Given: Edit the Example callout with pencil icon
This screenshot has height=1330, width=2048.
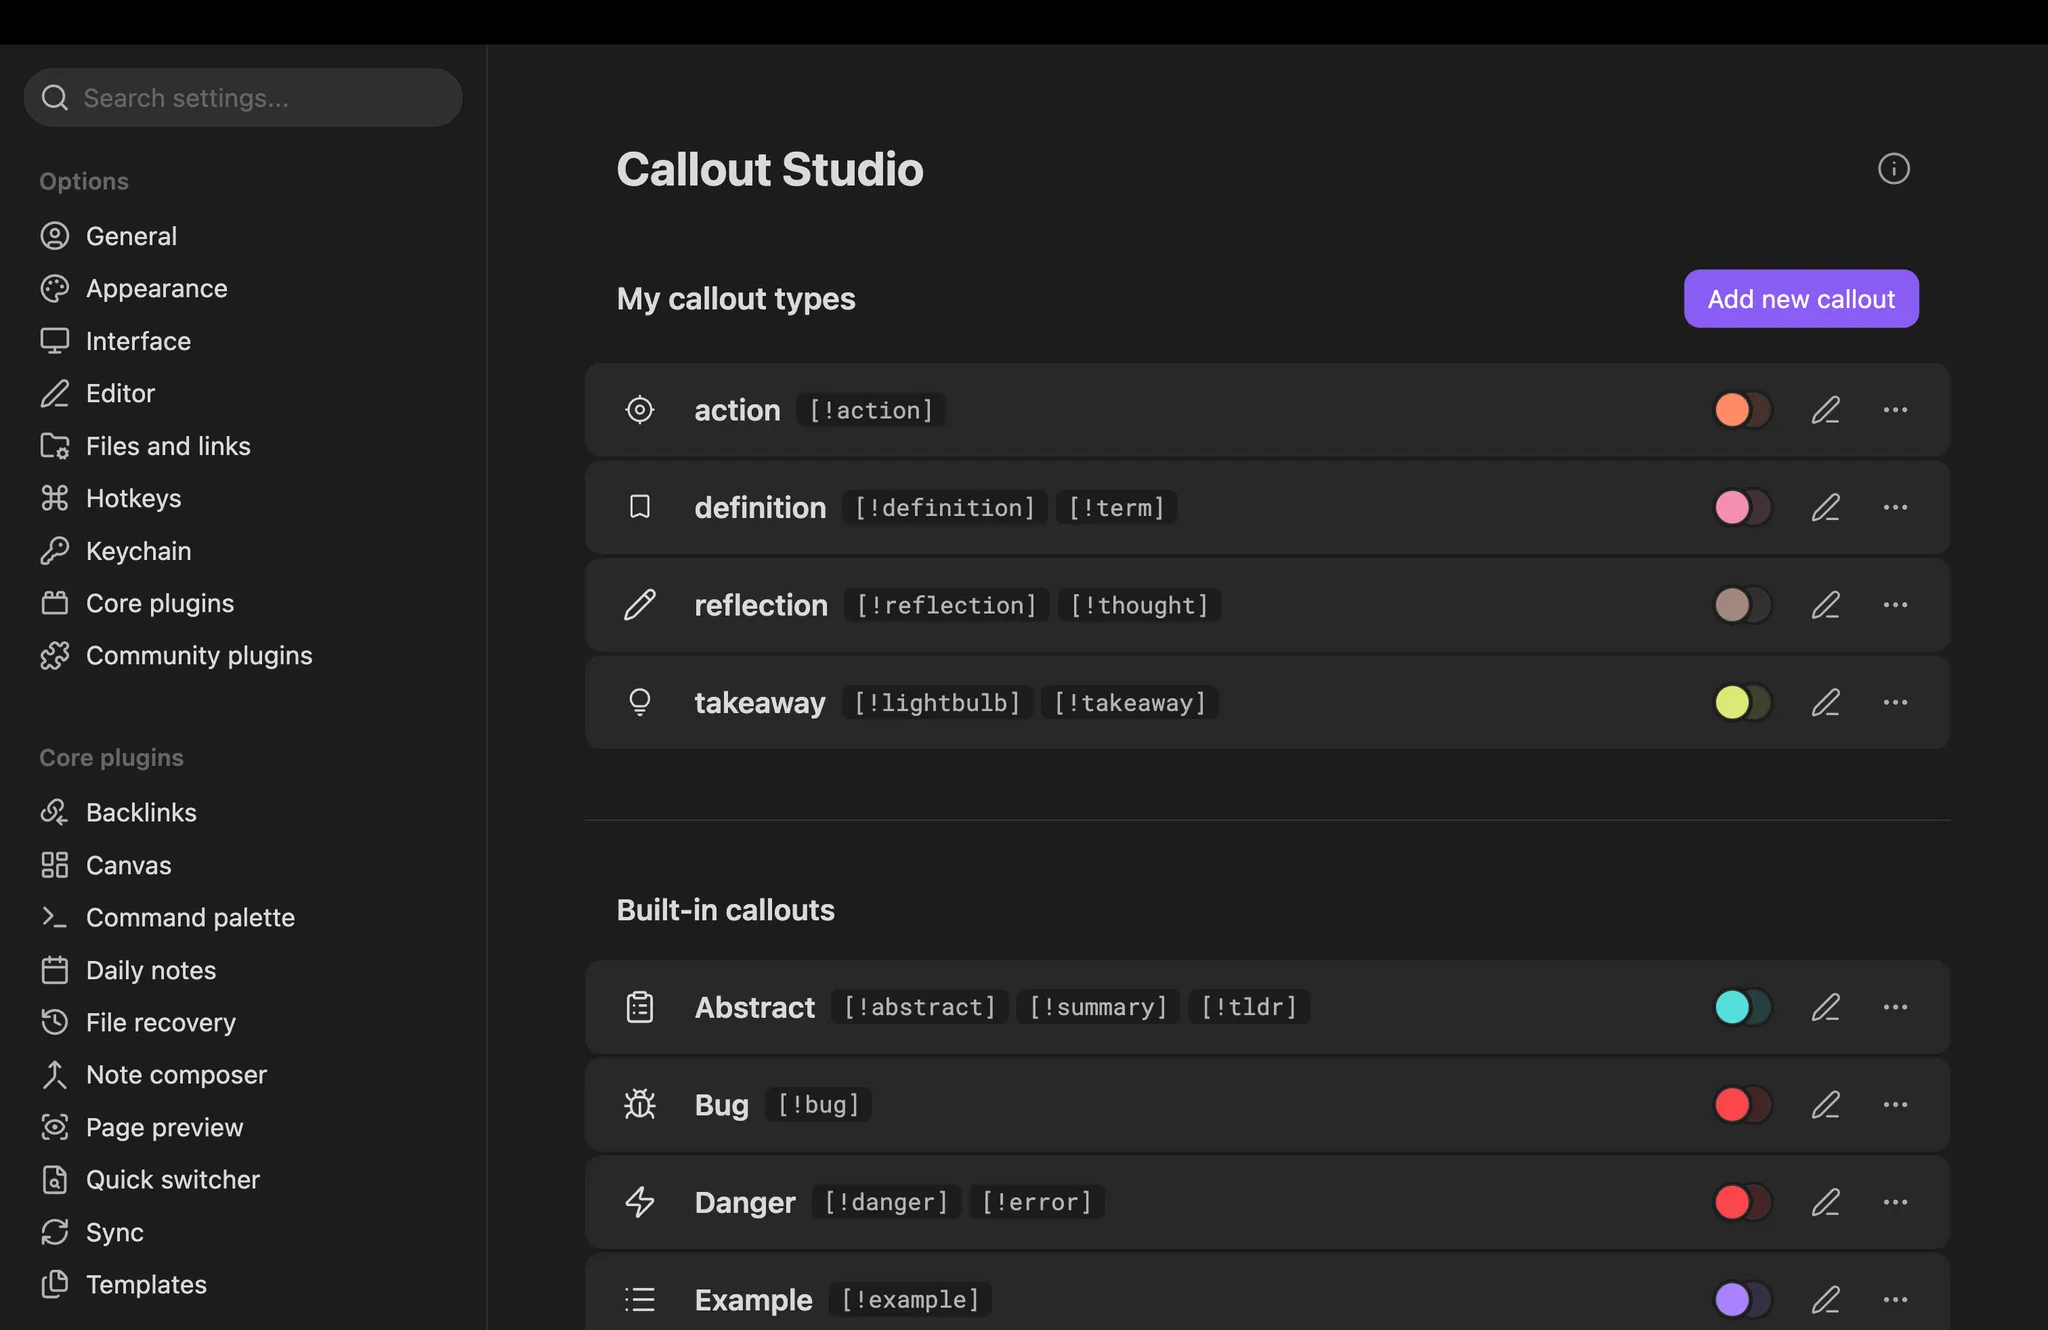Looking at the screenshot, I should coord(1826,1300).
